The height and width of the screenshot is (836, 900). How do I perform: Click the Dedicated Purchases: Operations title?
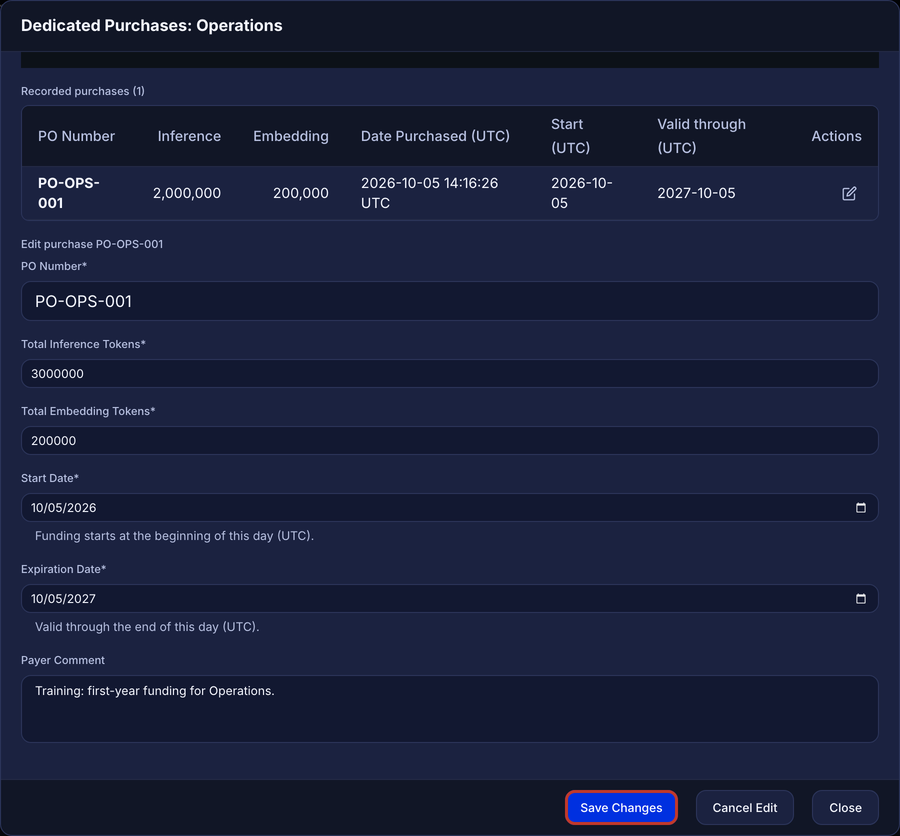coord(152,25)
